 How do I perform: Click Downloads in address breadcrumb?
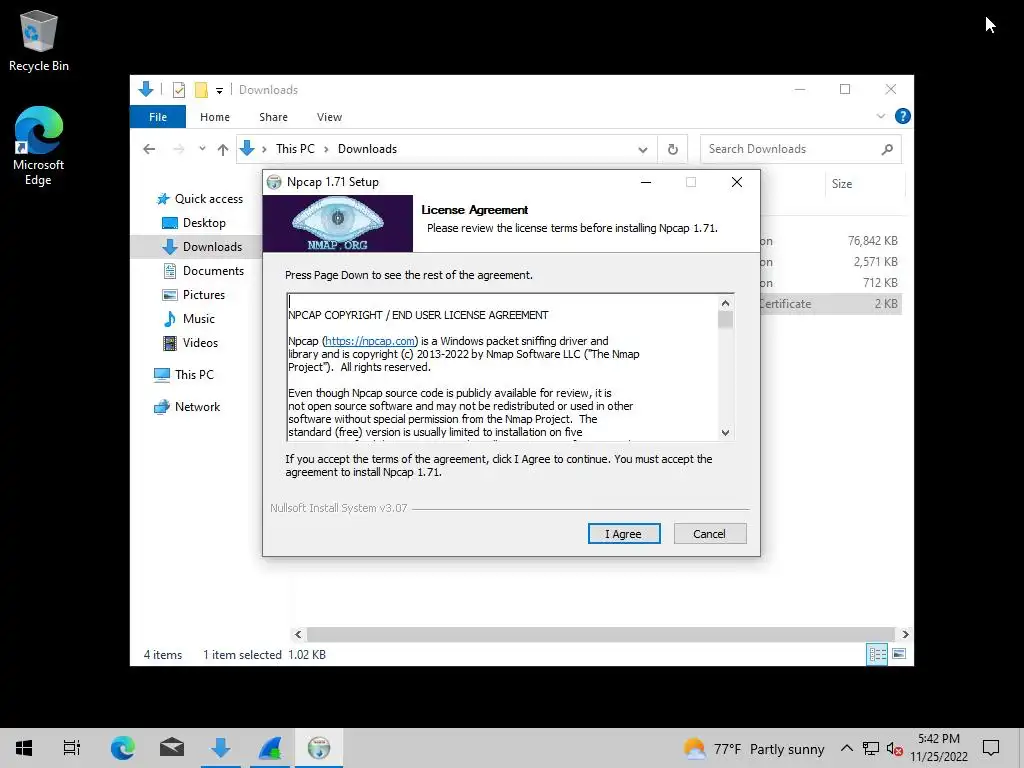(x=367, y=149)
